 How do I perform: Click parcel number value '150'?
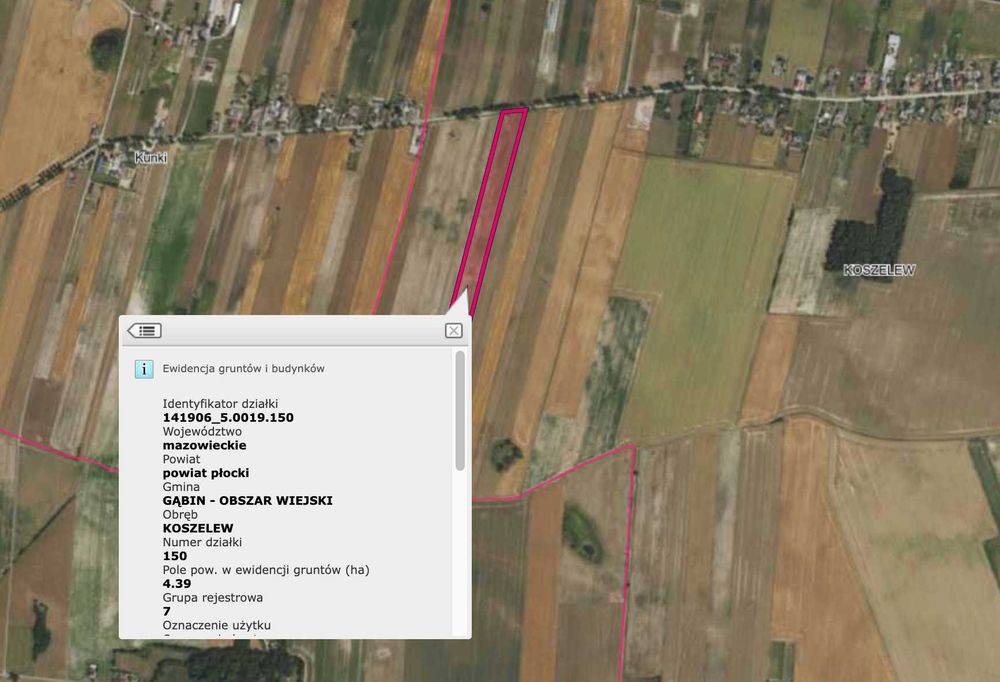(175, 556)
